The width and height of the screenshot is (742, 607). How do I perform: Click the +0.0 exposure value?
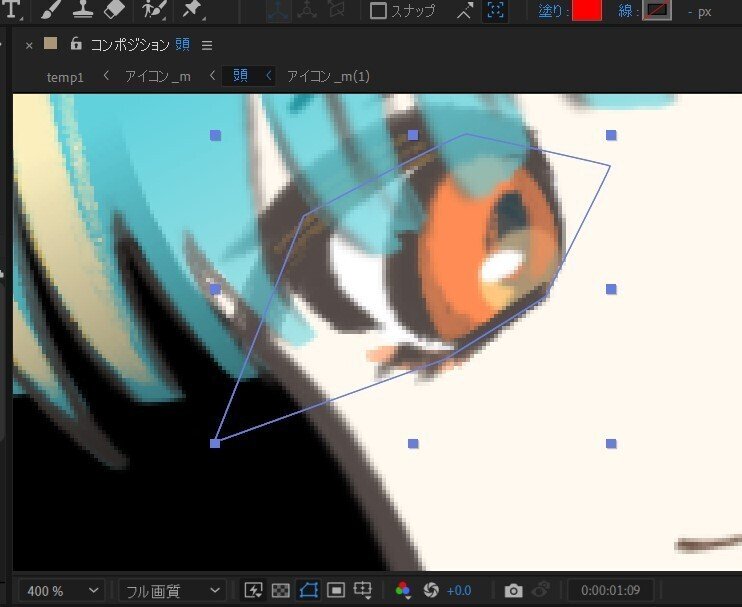point(459,591)
